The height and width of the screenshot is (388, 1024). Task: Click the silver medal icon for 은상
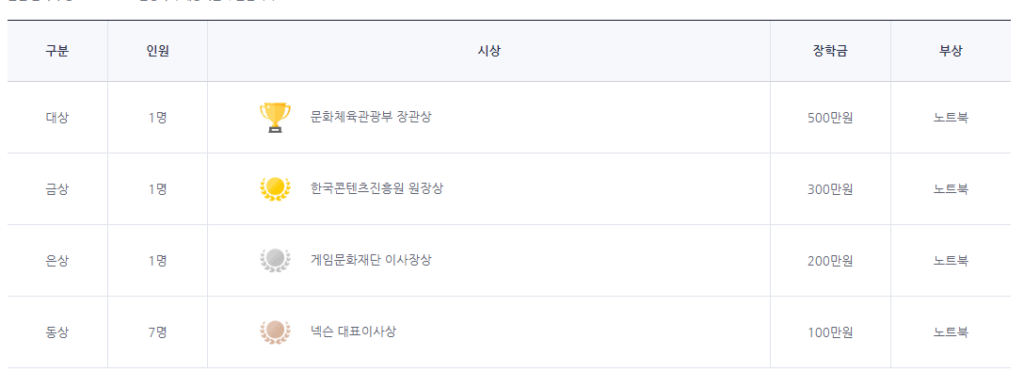click(x=275, y=260)
